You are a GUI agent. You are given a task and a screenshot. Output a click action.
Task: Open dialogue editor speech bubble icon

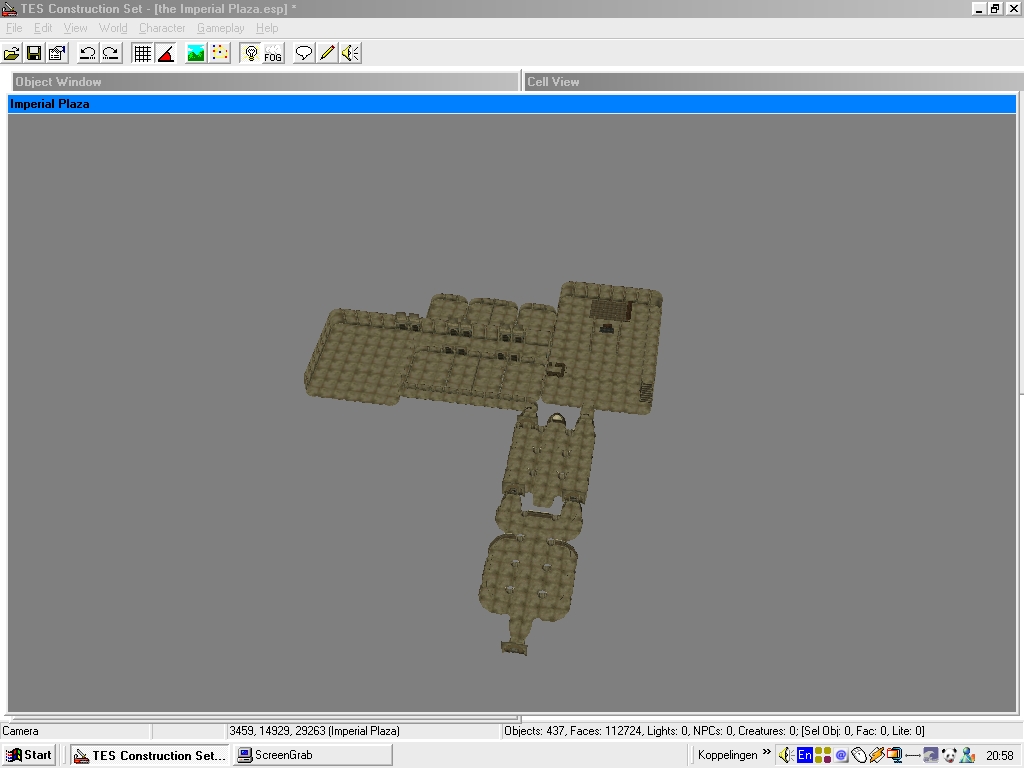pyautogui.click(x=304, y=53)
